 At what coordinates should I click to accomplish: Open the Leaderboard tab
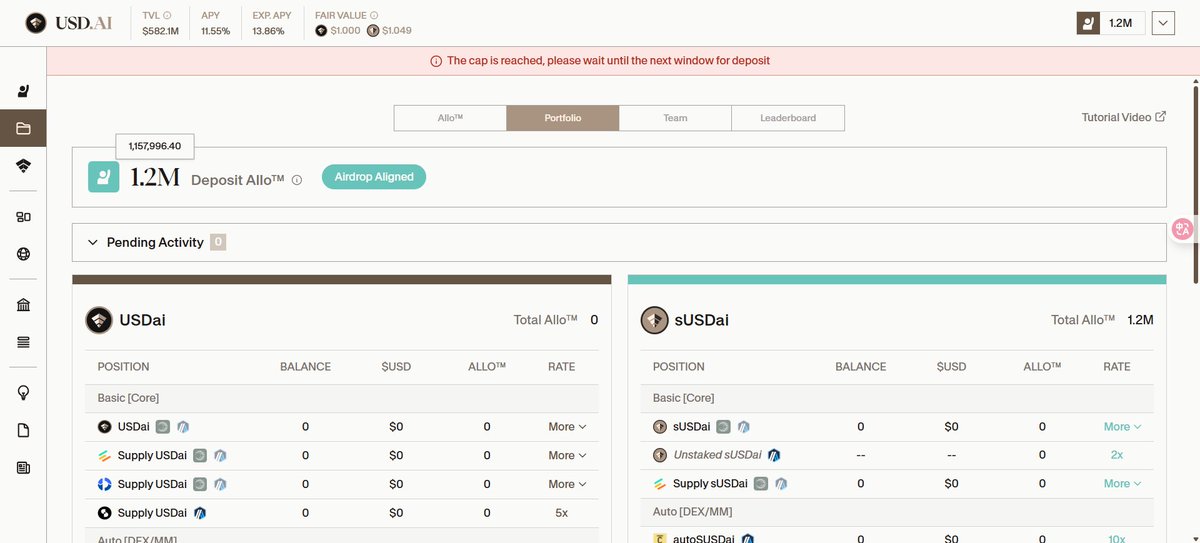[788, 118]
